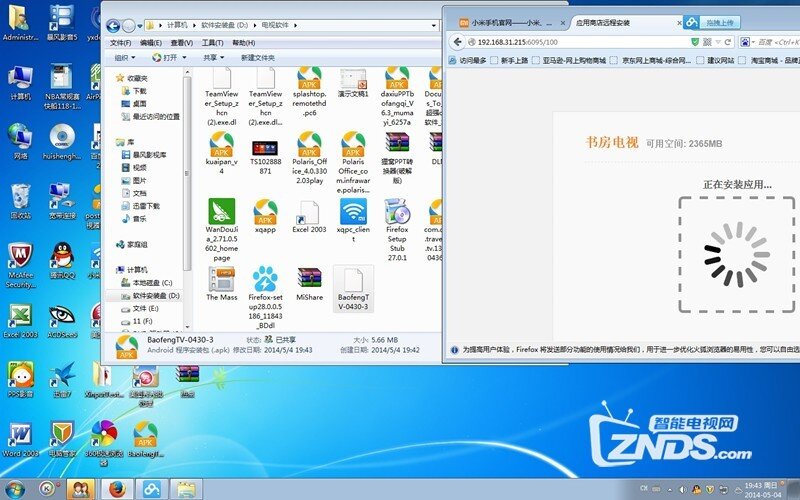Open the Word 2003 desktop shortcut

point(20,439)
